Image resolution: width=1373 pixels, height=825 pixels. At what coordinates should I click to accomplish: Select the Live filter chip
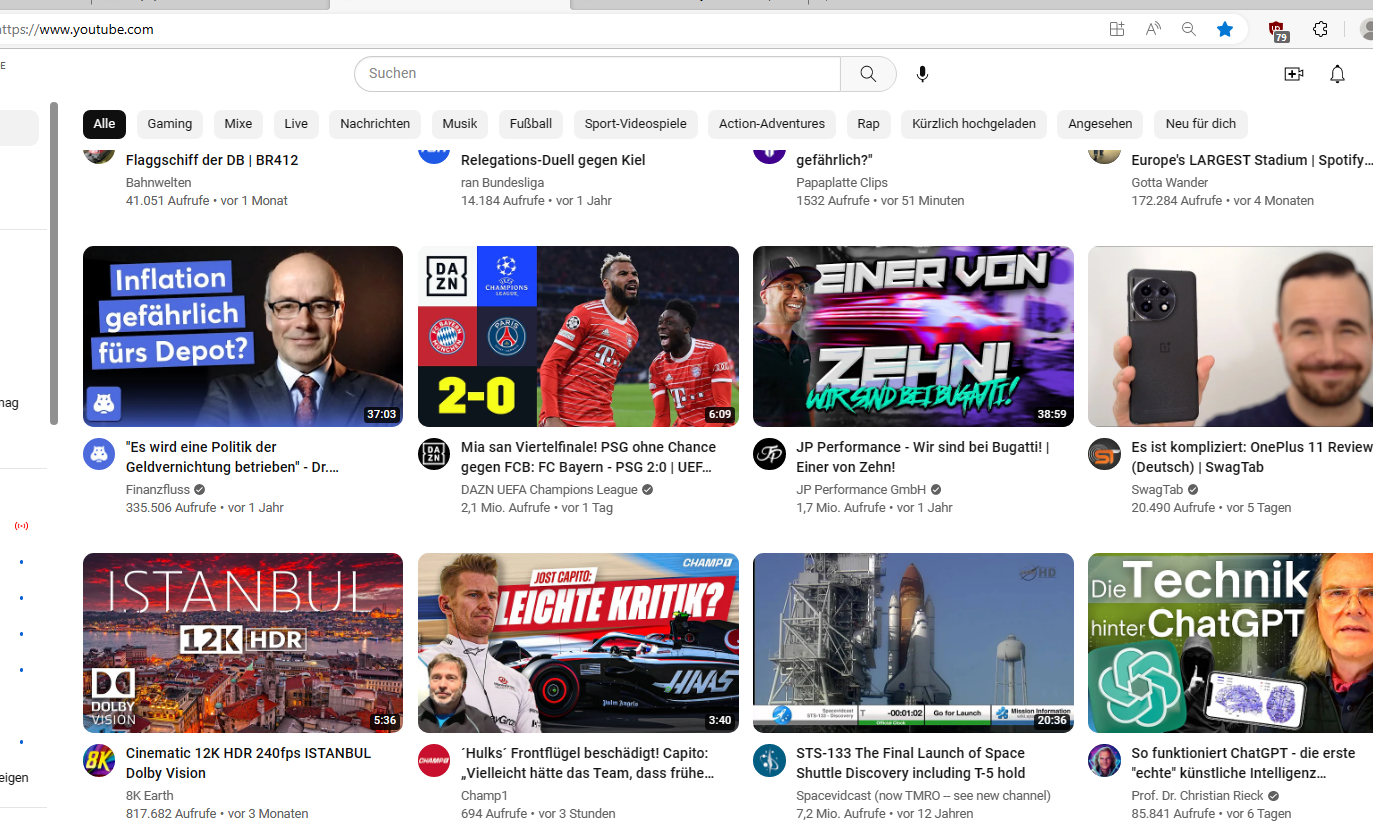click(296, 124)
